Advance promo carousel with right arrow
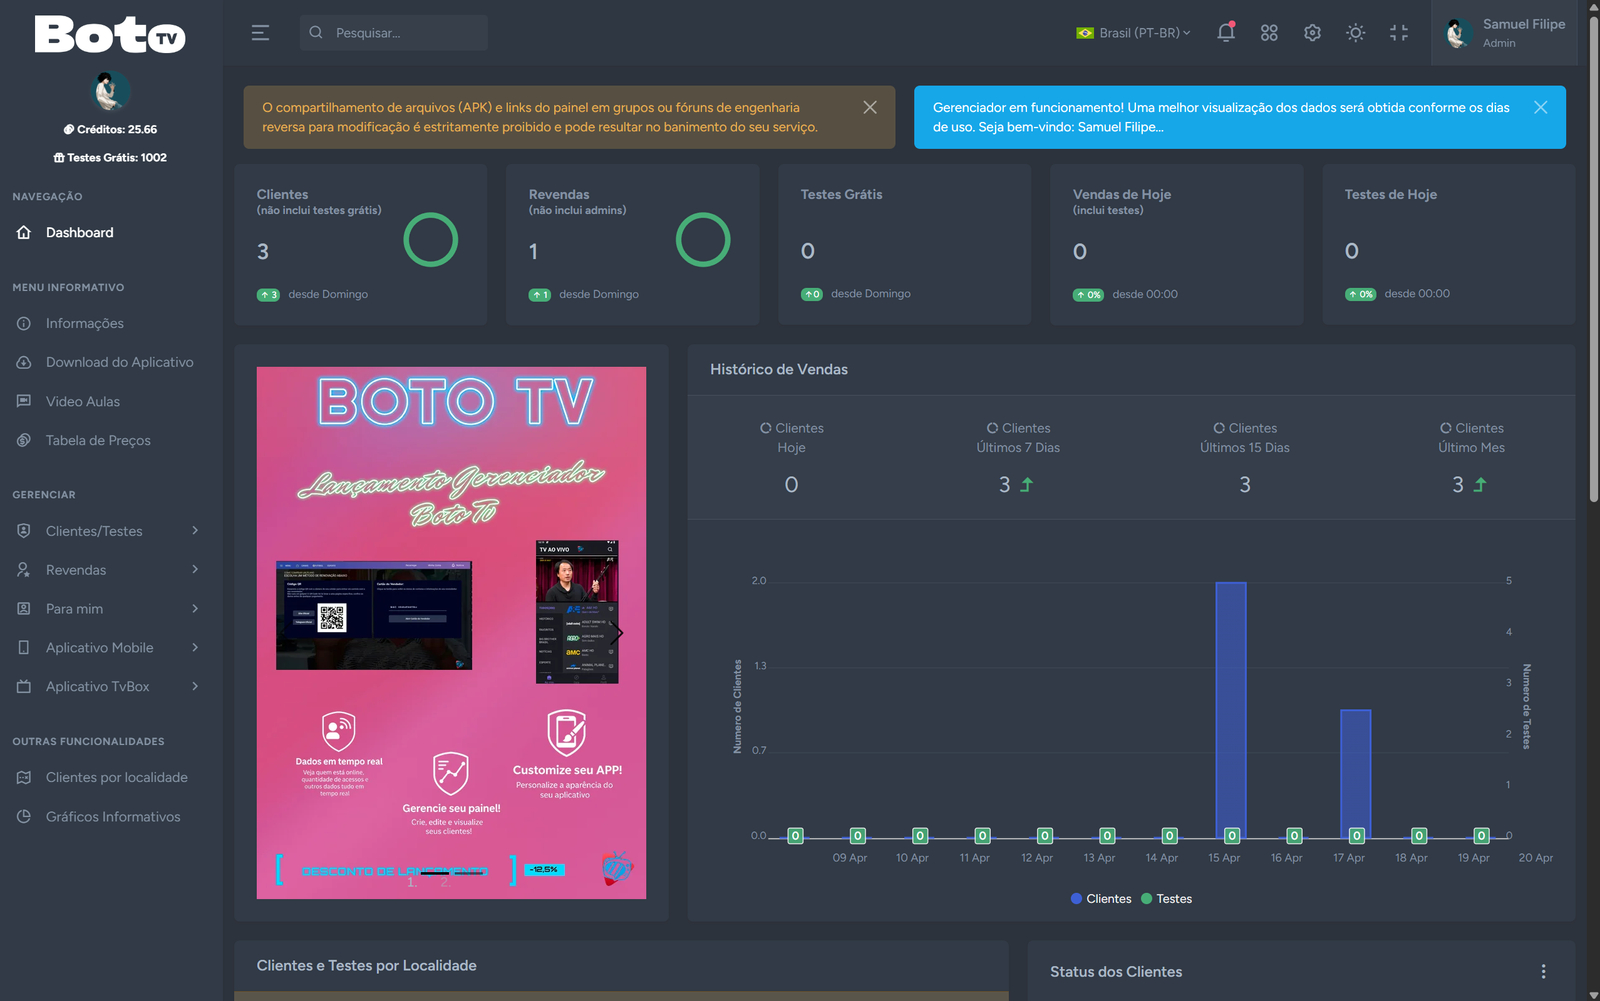The width and height of the screenshot is (1600, 1001). [619, 633]
